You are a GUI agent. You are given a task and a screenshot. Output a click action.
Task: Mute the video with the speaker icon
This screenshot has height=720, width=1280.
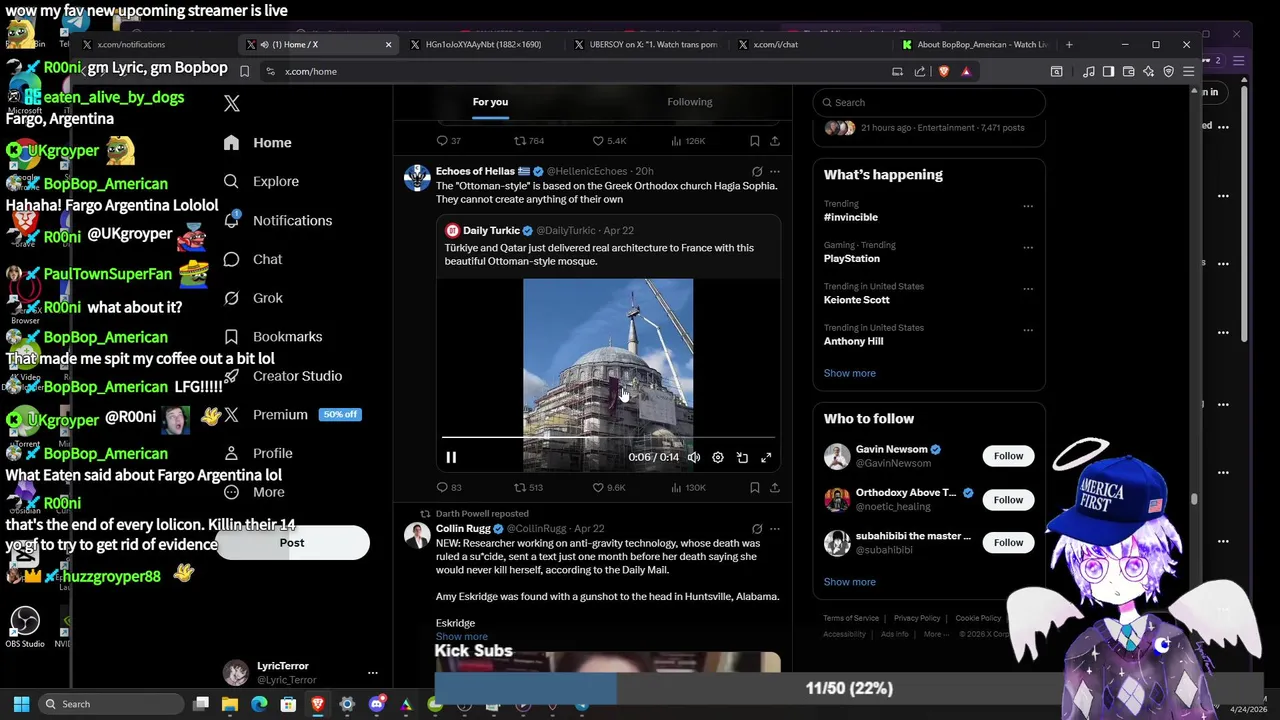(693, 457)
